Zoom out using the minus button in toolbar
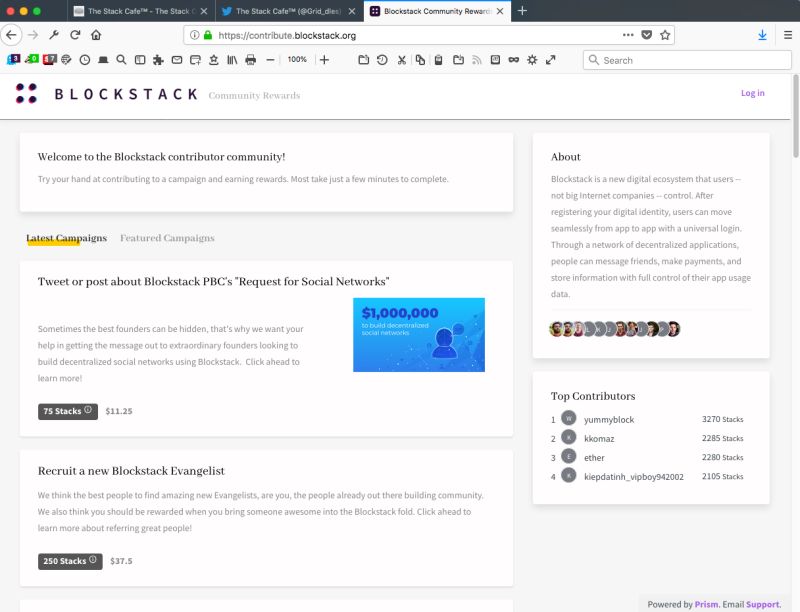Viewport: 800px width, 612px height. point(271,59)
